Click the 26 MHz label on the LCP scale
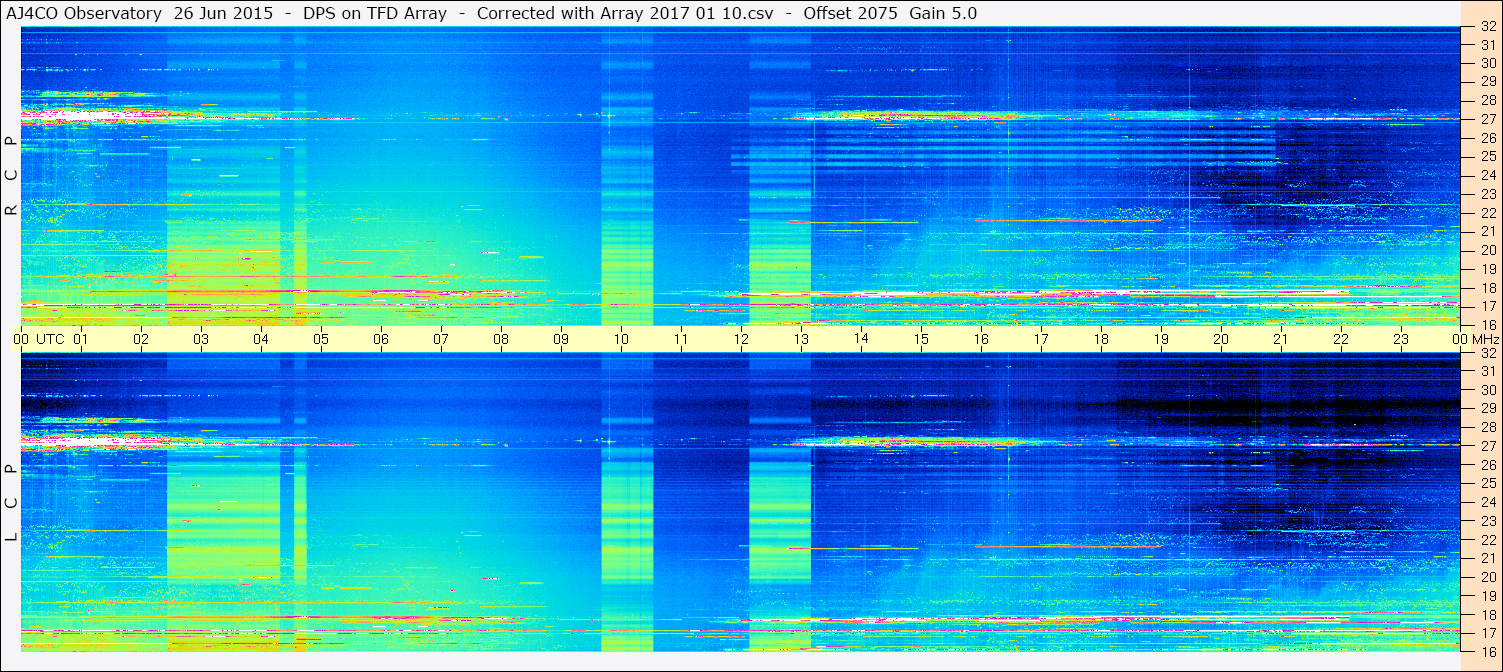The height and width of the screenshot is (672, 1503). [x=1487, y=465]
